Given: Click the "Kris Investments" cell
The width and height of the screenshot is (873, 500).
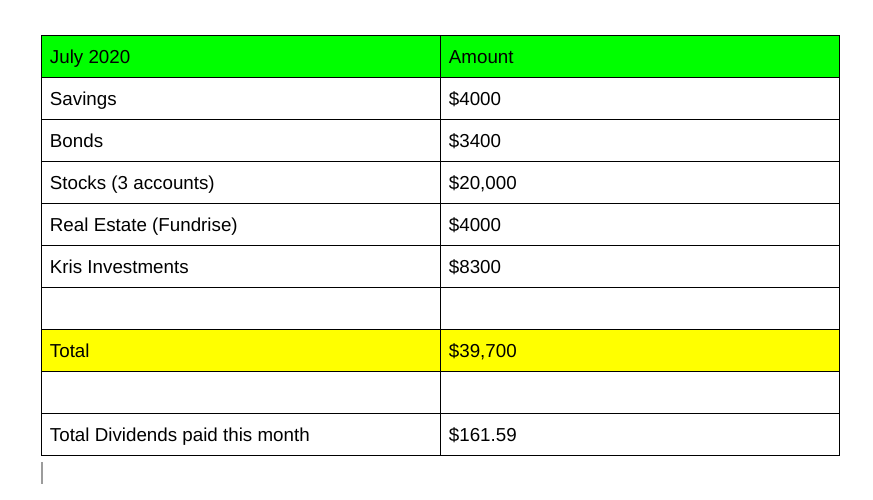Looking at the screenshot, I should (240, 267).
